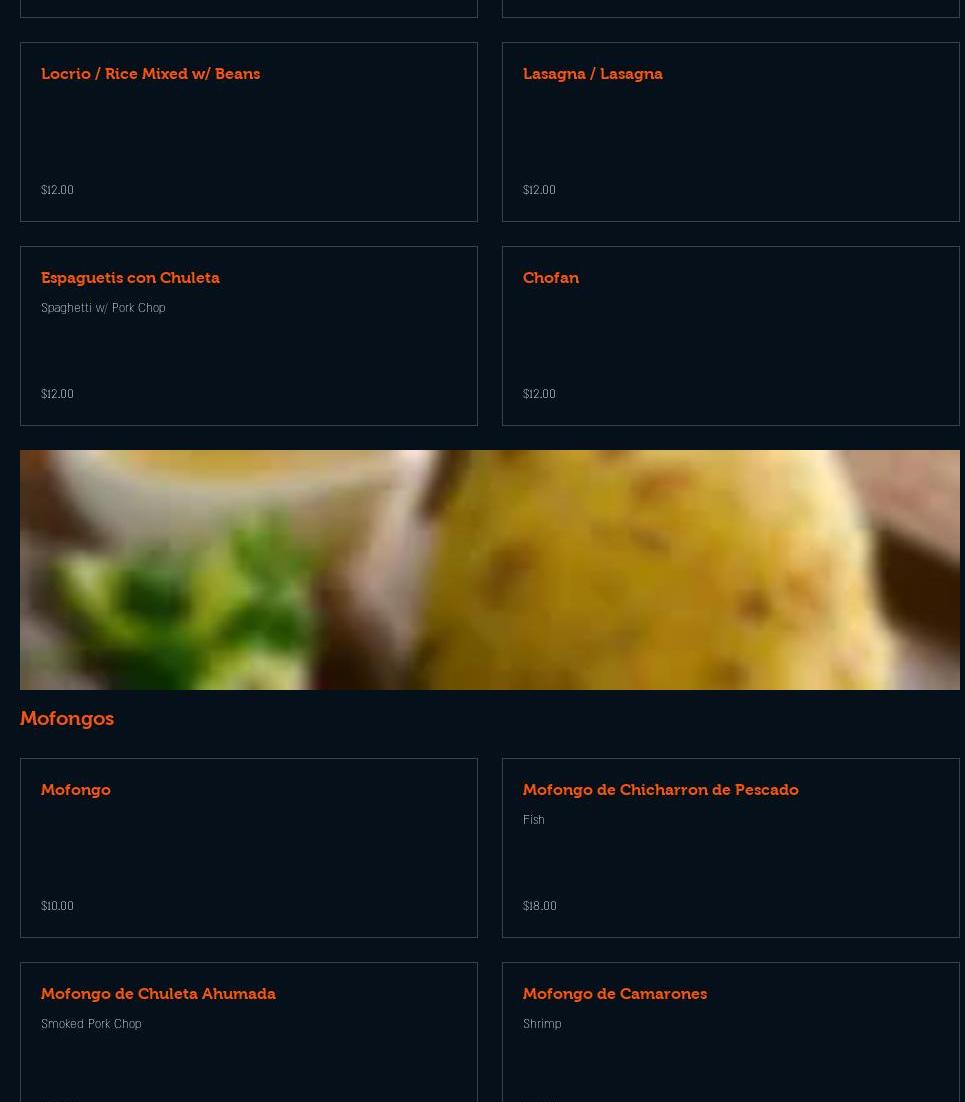This screenshot has height=1102, width=965.
Task: Click the Spaghetti w/ Pork Chop description
Action: pos(103,308)
